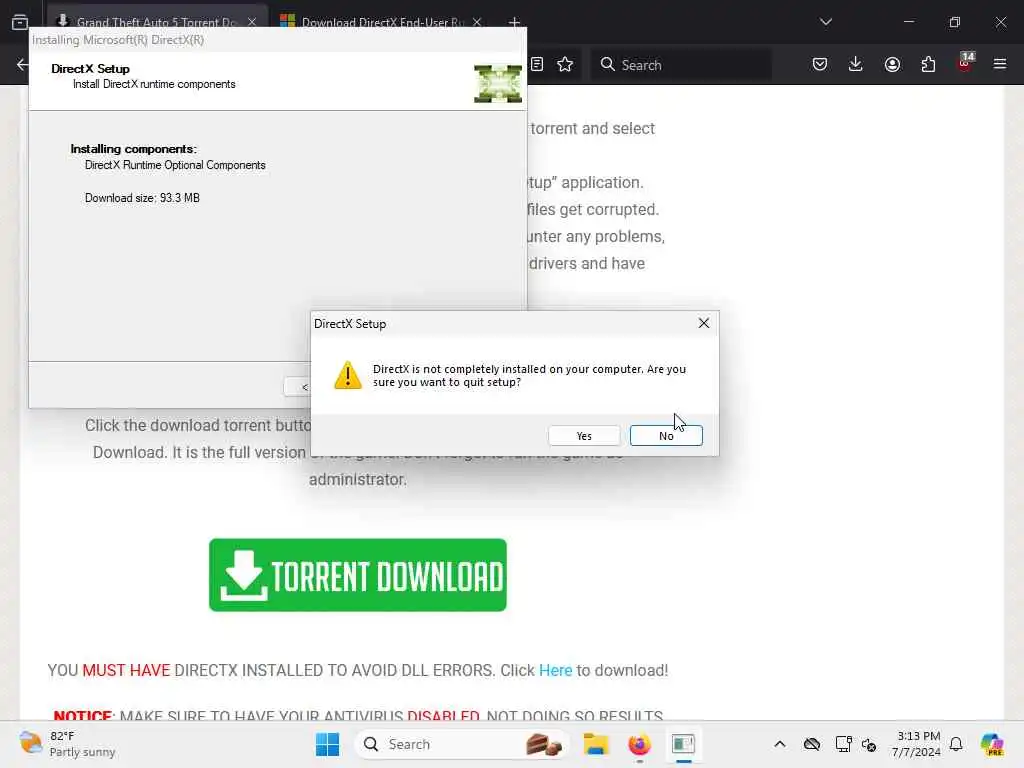Click the back button in the DirectX installer
Viewport: 1024px width, 768px height.
[x=298, y=387]
